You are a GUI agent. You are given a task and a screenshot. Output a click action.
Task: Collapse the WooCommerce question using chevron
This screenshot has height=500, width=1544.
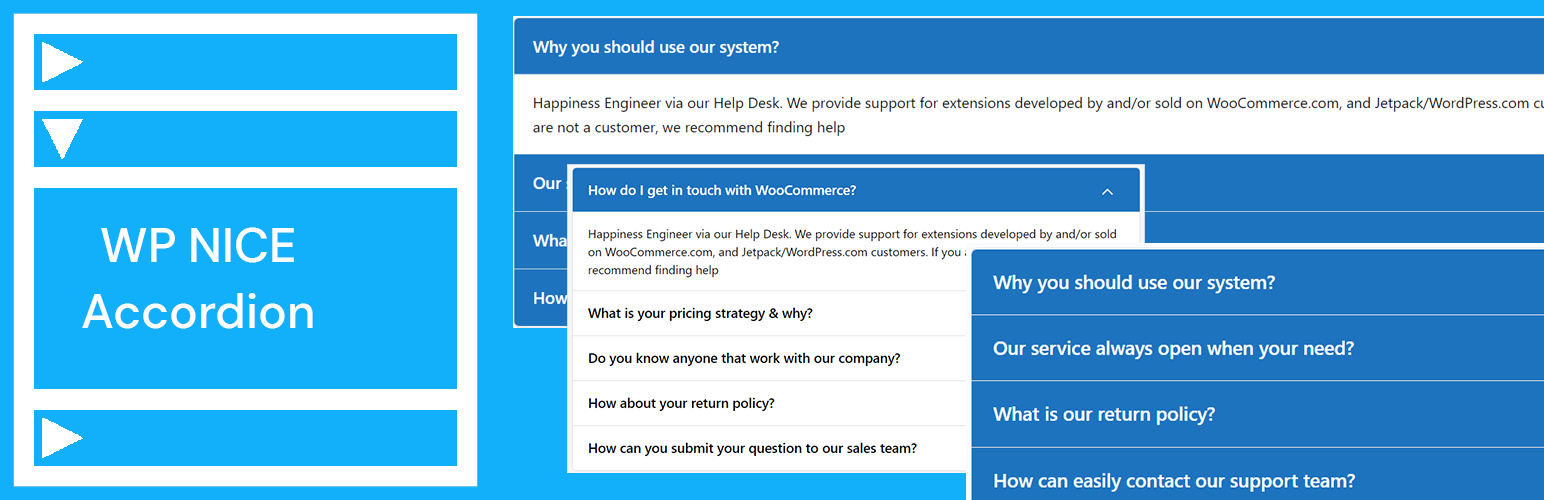pyautogui.click(x=1106, y=191)
